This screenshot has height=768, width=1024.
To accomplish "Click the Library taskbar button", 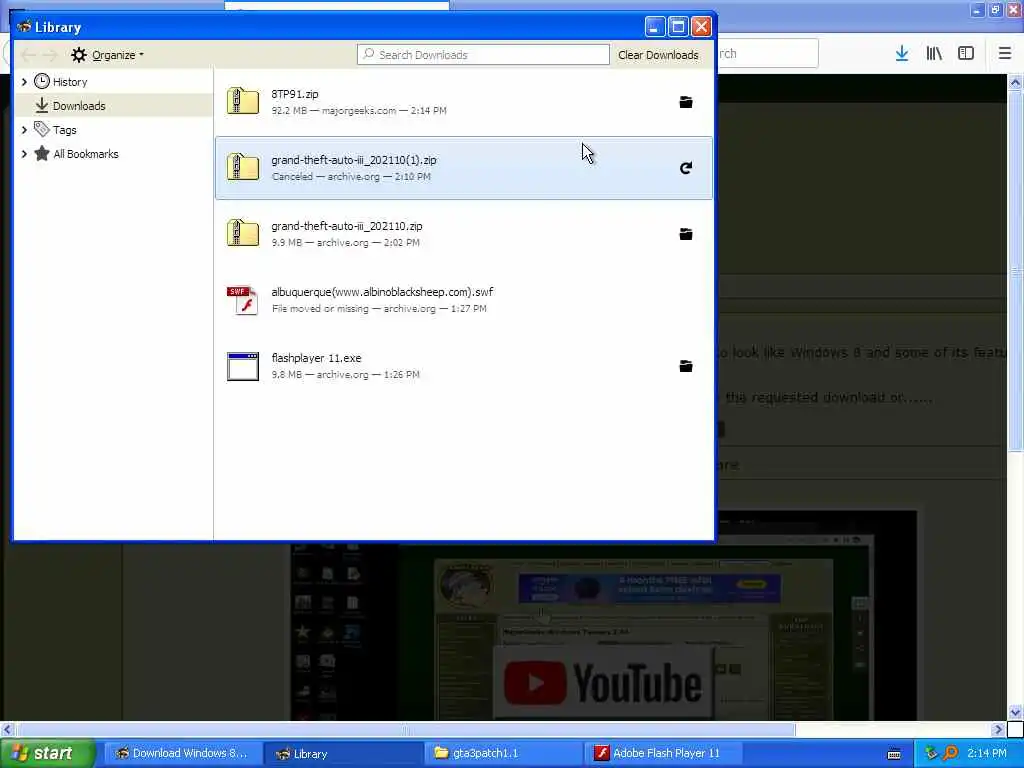I will tap(343, 753).
